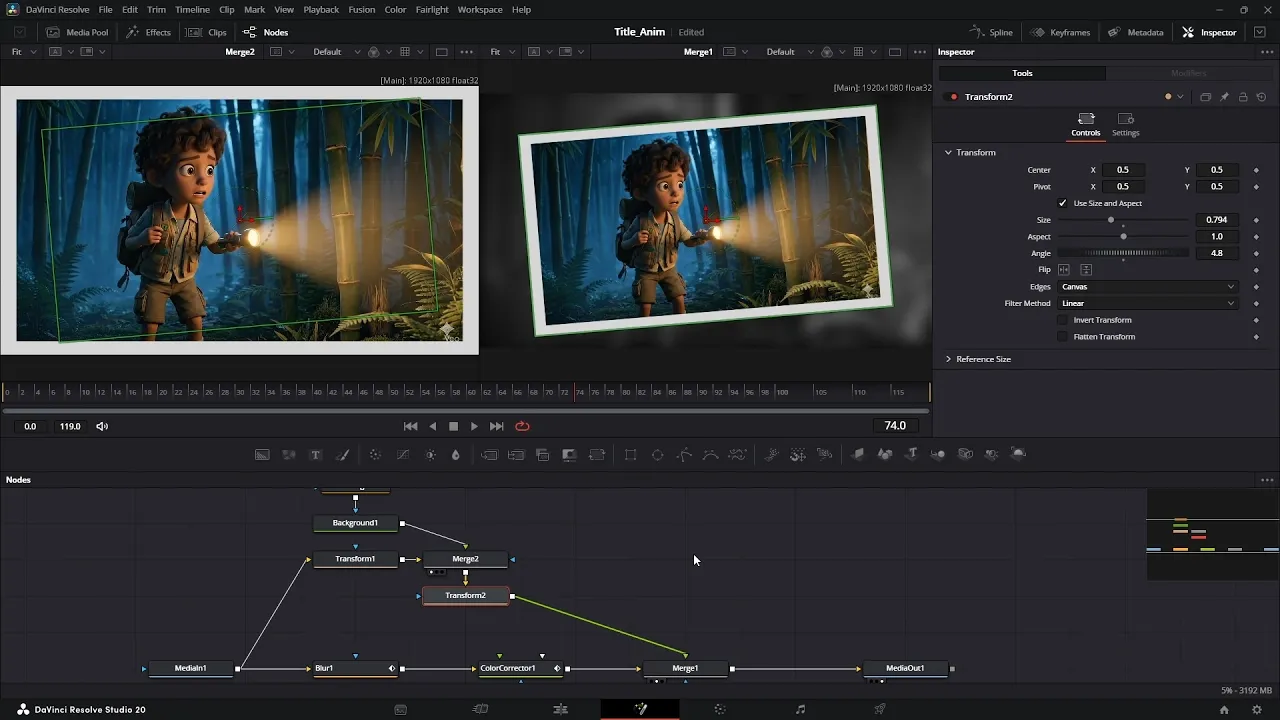Image resolution: width=1280 pixels, height=720 pixels.
Task: Adjust the Aspect slider handle
Action: point(1123,237)
